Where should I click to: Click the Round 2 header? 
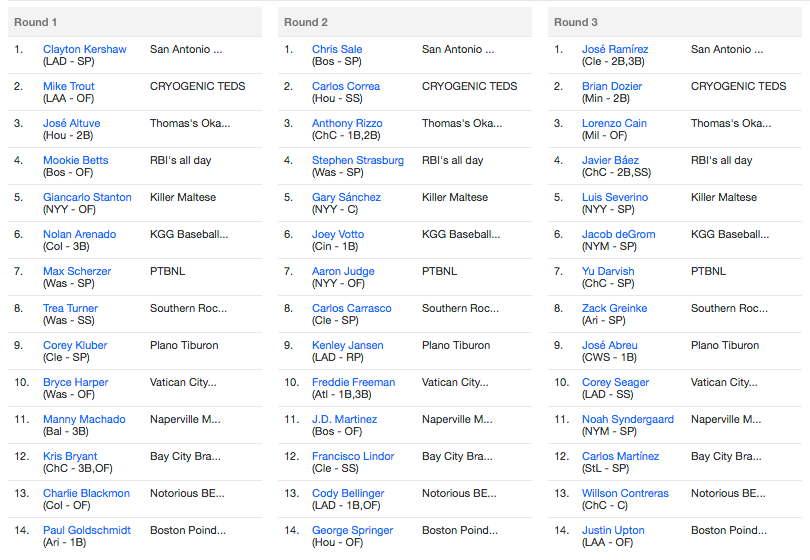[x=405, y=22]
